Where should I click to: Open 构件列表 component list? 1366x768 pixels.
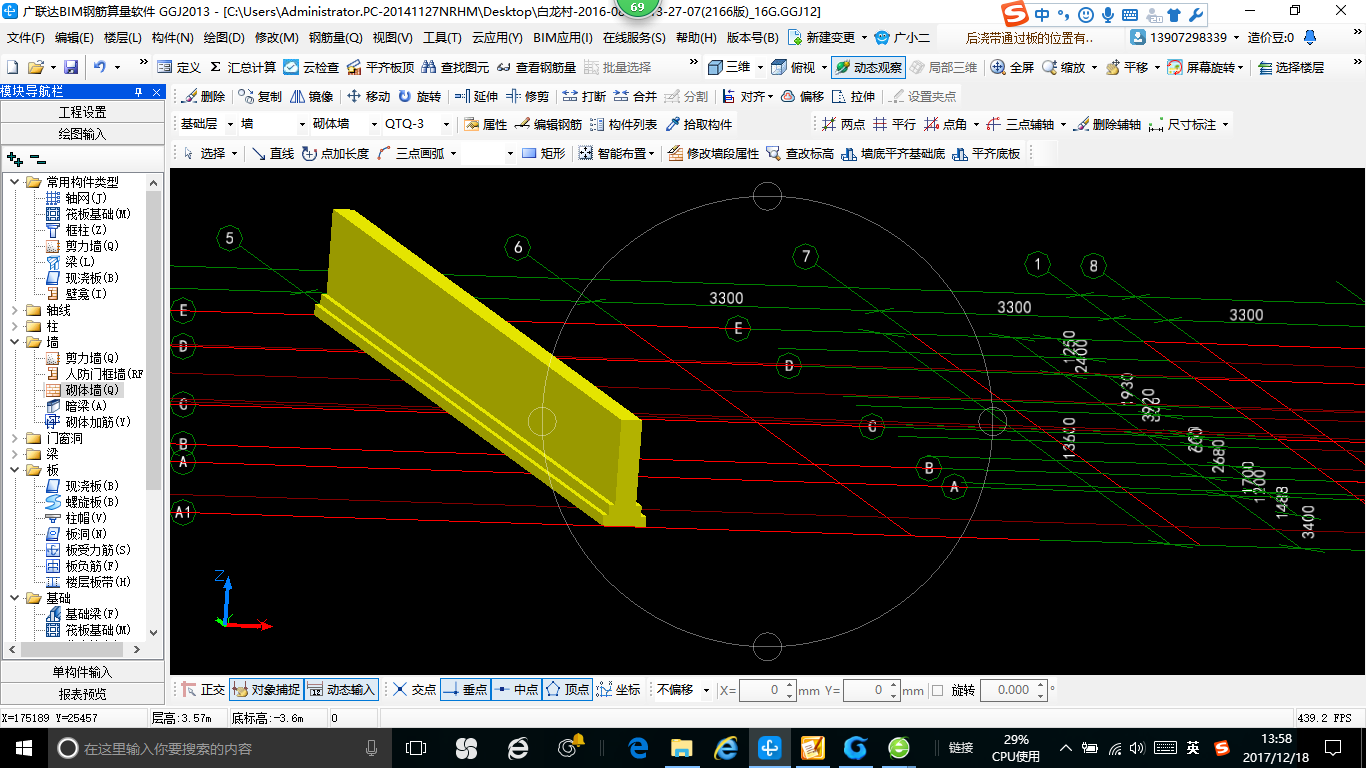624,124
